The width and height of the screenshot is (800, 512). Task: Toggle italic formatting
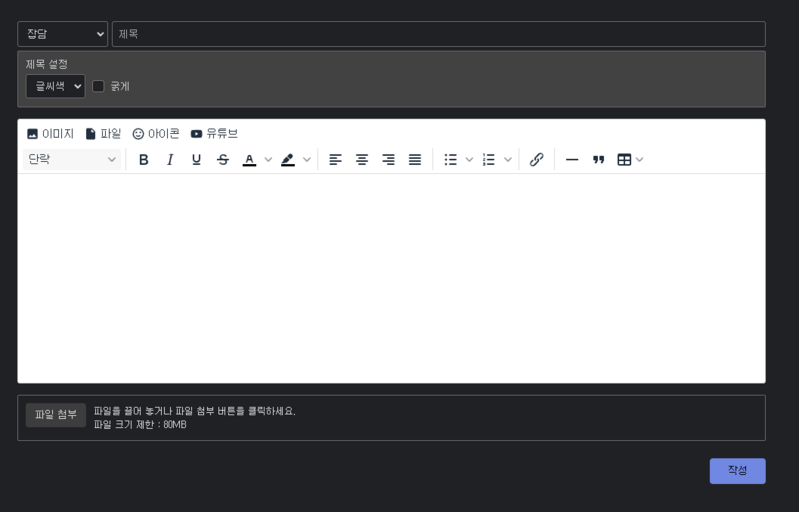pyautogui.click(x=170, y=160)
